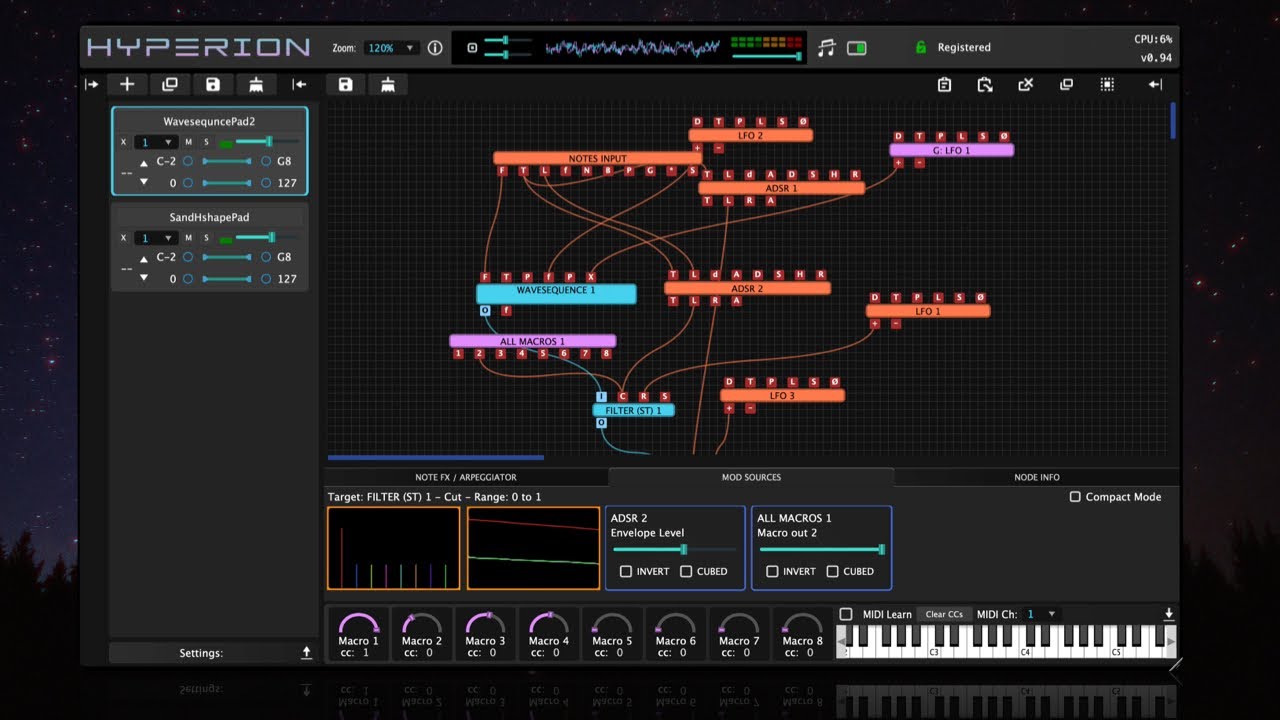The image size is (1280, 720).
Task: Click the SandHshapePad layer name
Action: pyautogui.click(x=209, y=217)
